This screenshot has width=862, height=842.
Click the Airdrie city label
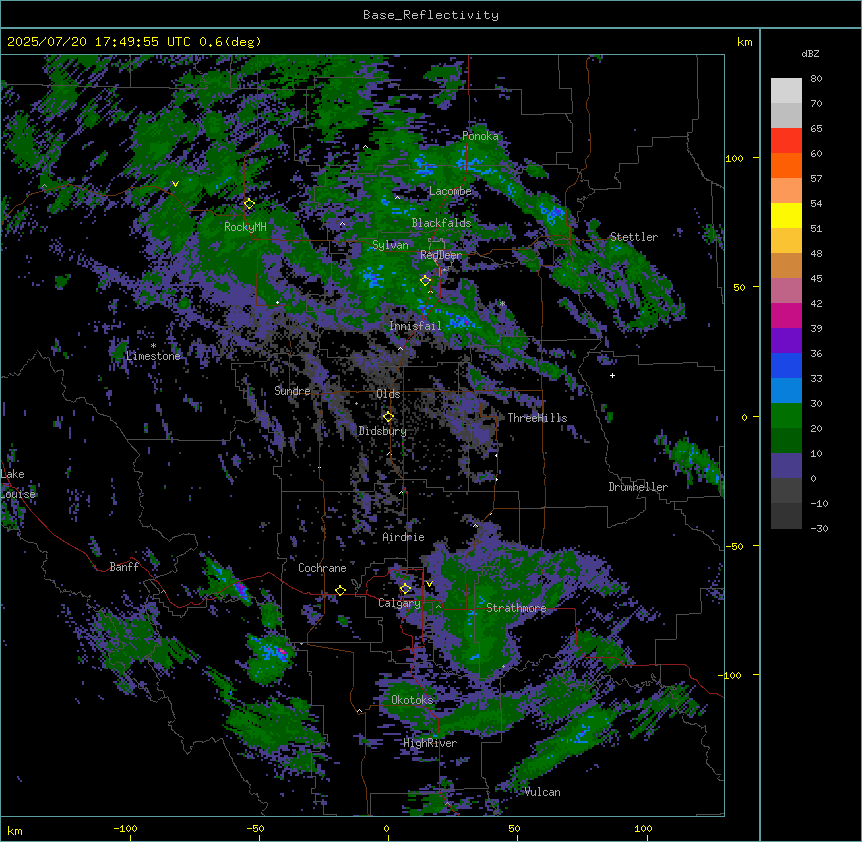404,537
